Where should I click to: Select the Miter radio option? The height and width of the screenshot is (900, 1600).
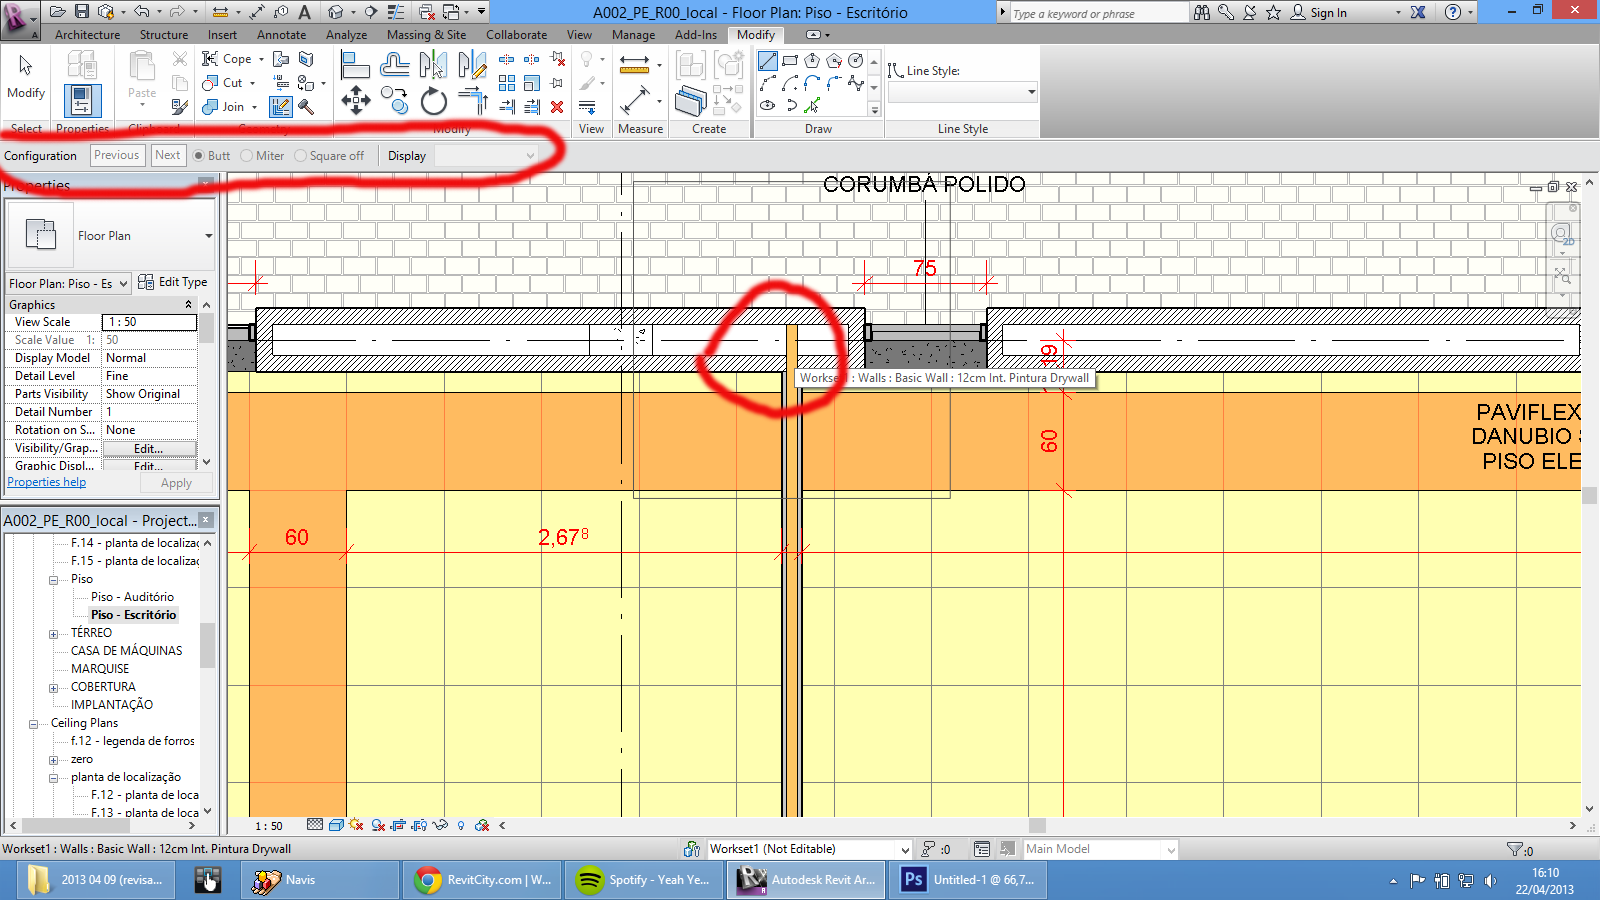(x=247, y=156)
